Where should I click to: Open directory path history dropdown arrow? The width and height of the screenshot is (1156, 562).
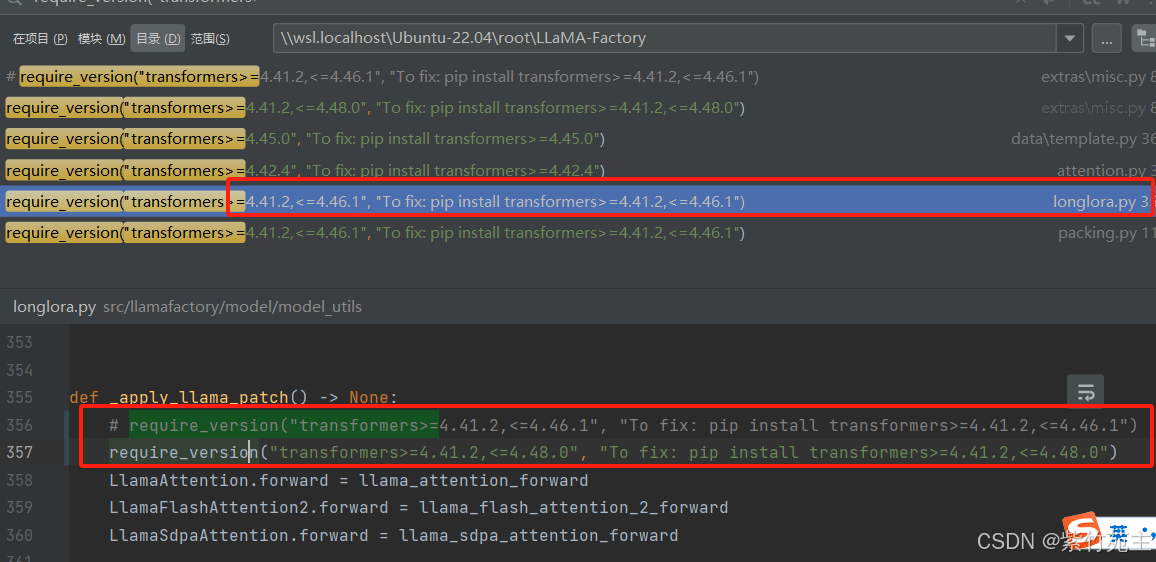click(1069, 38)
